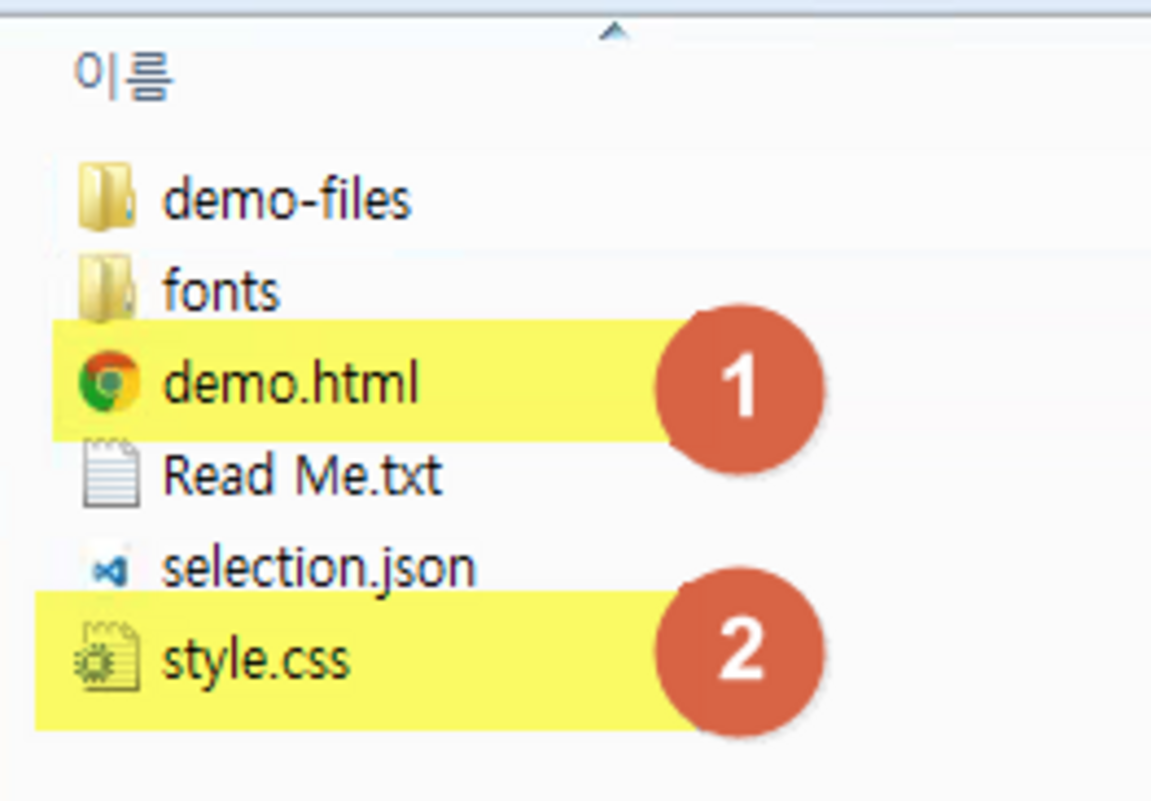Click yellow highlight right of style.css text
This screenshot has width=1151, height=801.
tap(500, 661)
